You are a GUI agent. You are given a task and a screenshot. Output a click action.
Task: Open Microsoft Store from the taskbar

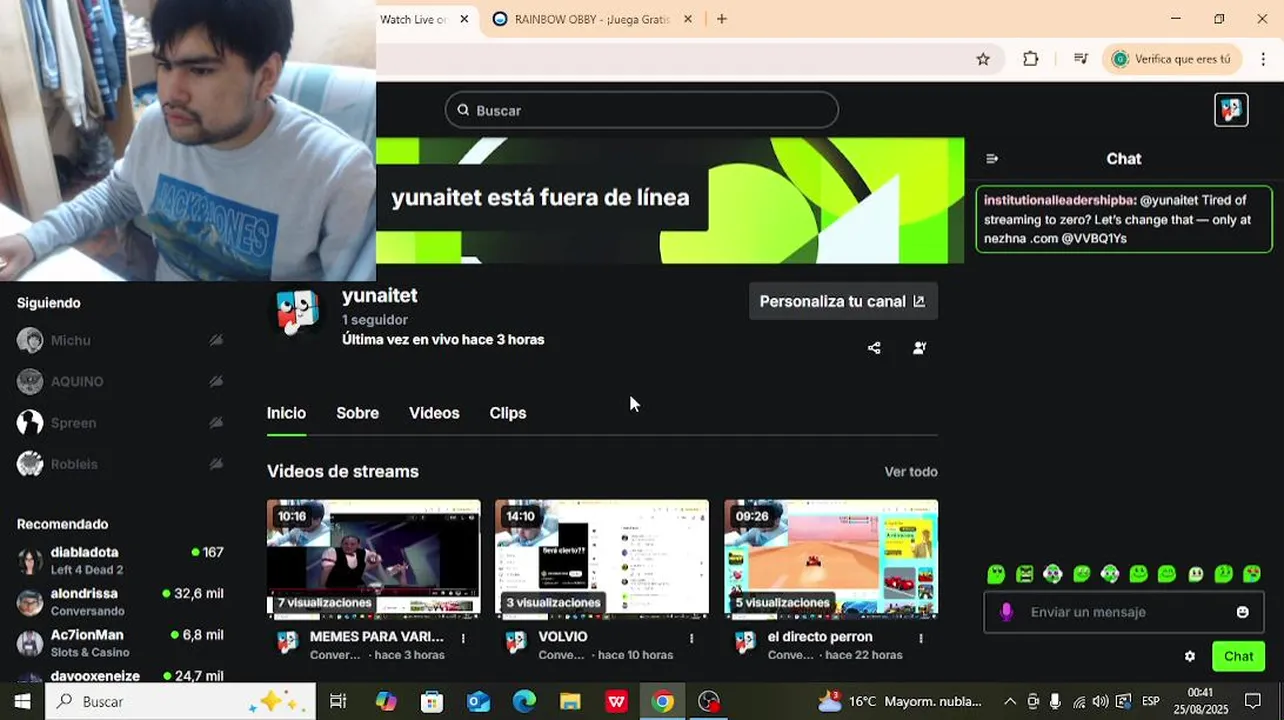pyautogui.click(x=432, y=702)
